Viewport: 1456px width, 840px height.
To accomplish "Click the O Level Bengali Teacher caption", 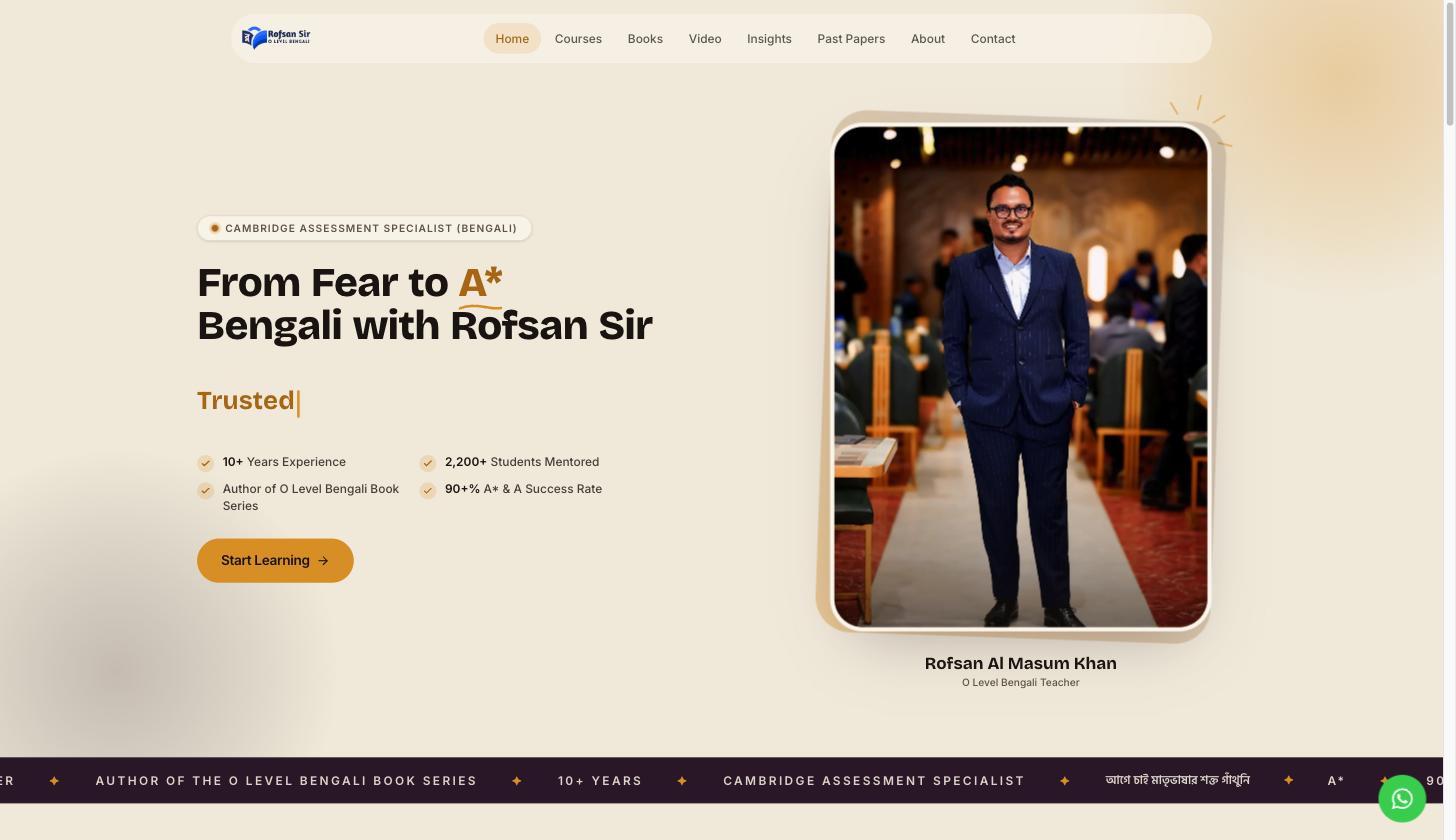I will point(1021,683).
